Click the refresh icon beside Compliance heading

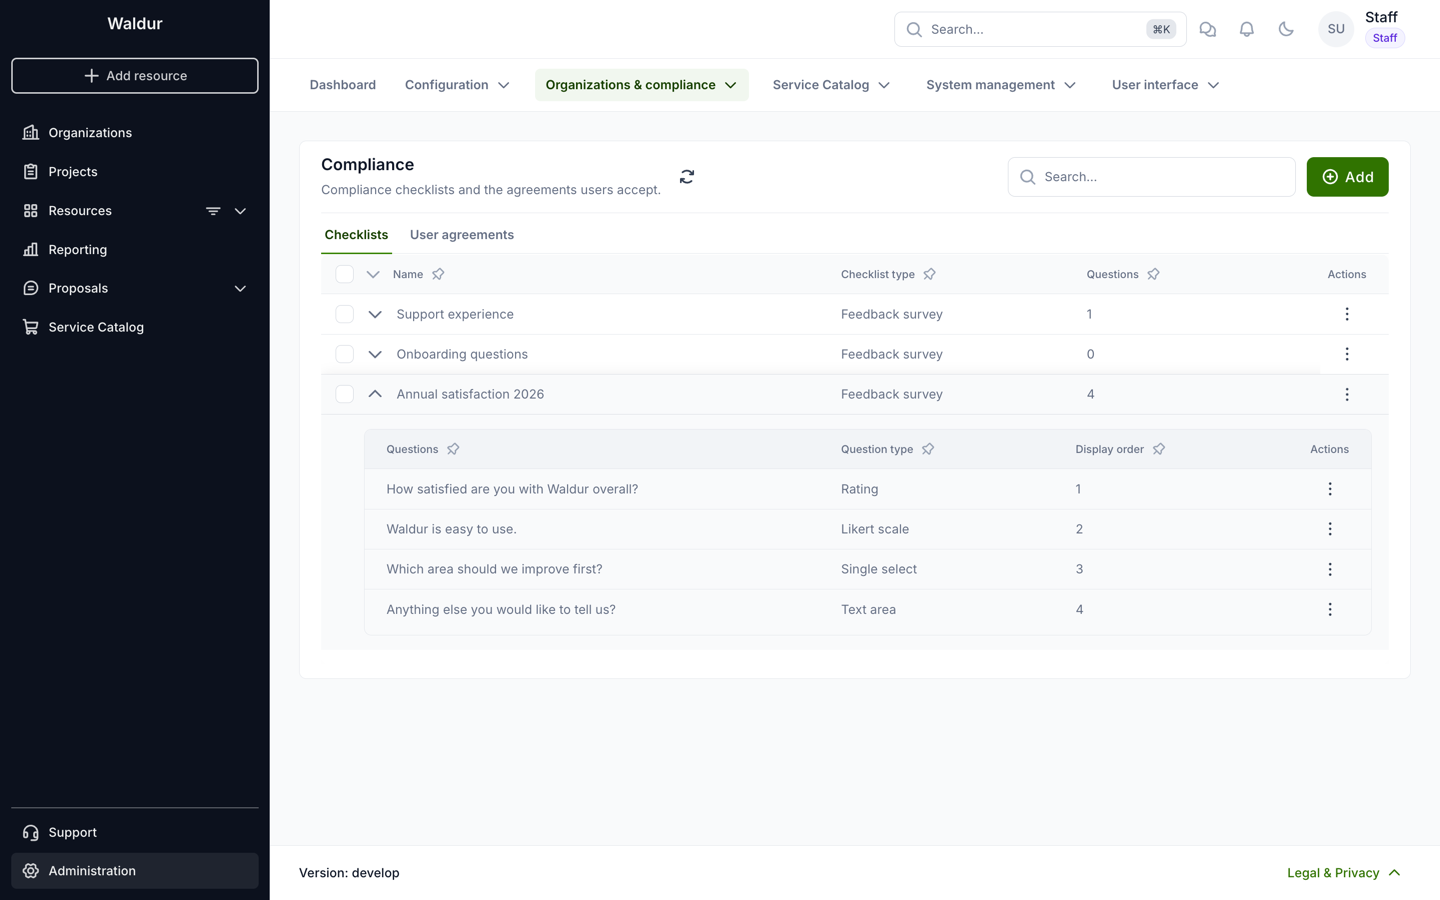(687, 177)
